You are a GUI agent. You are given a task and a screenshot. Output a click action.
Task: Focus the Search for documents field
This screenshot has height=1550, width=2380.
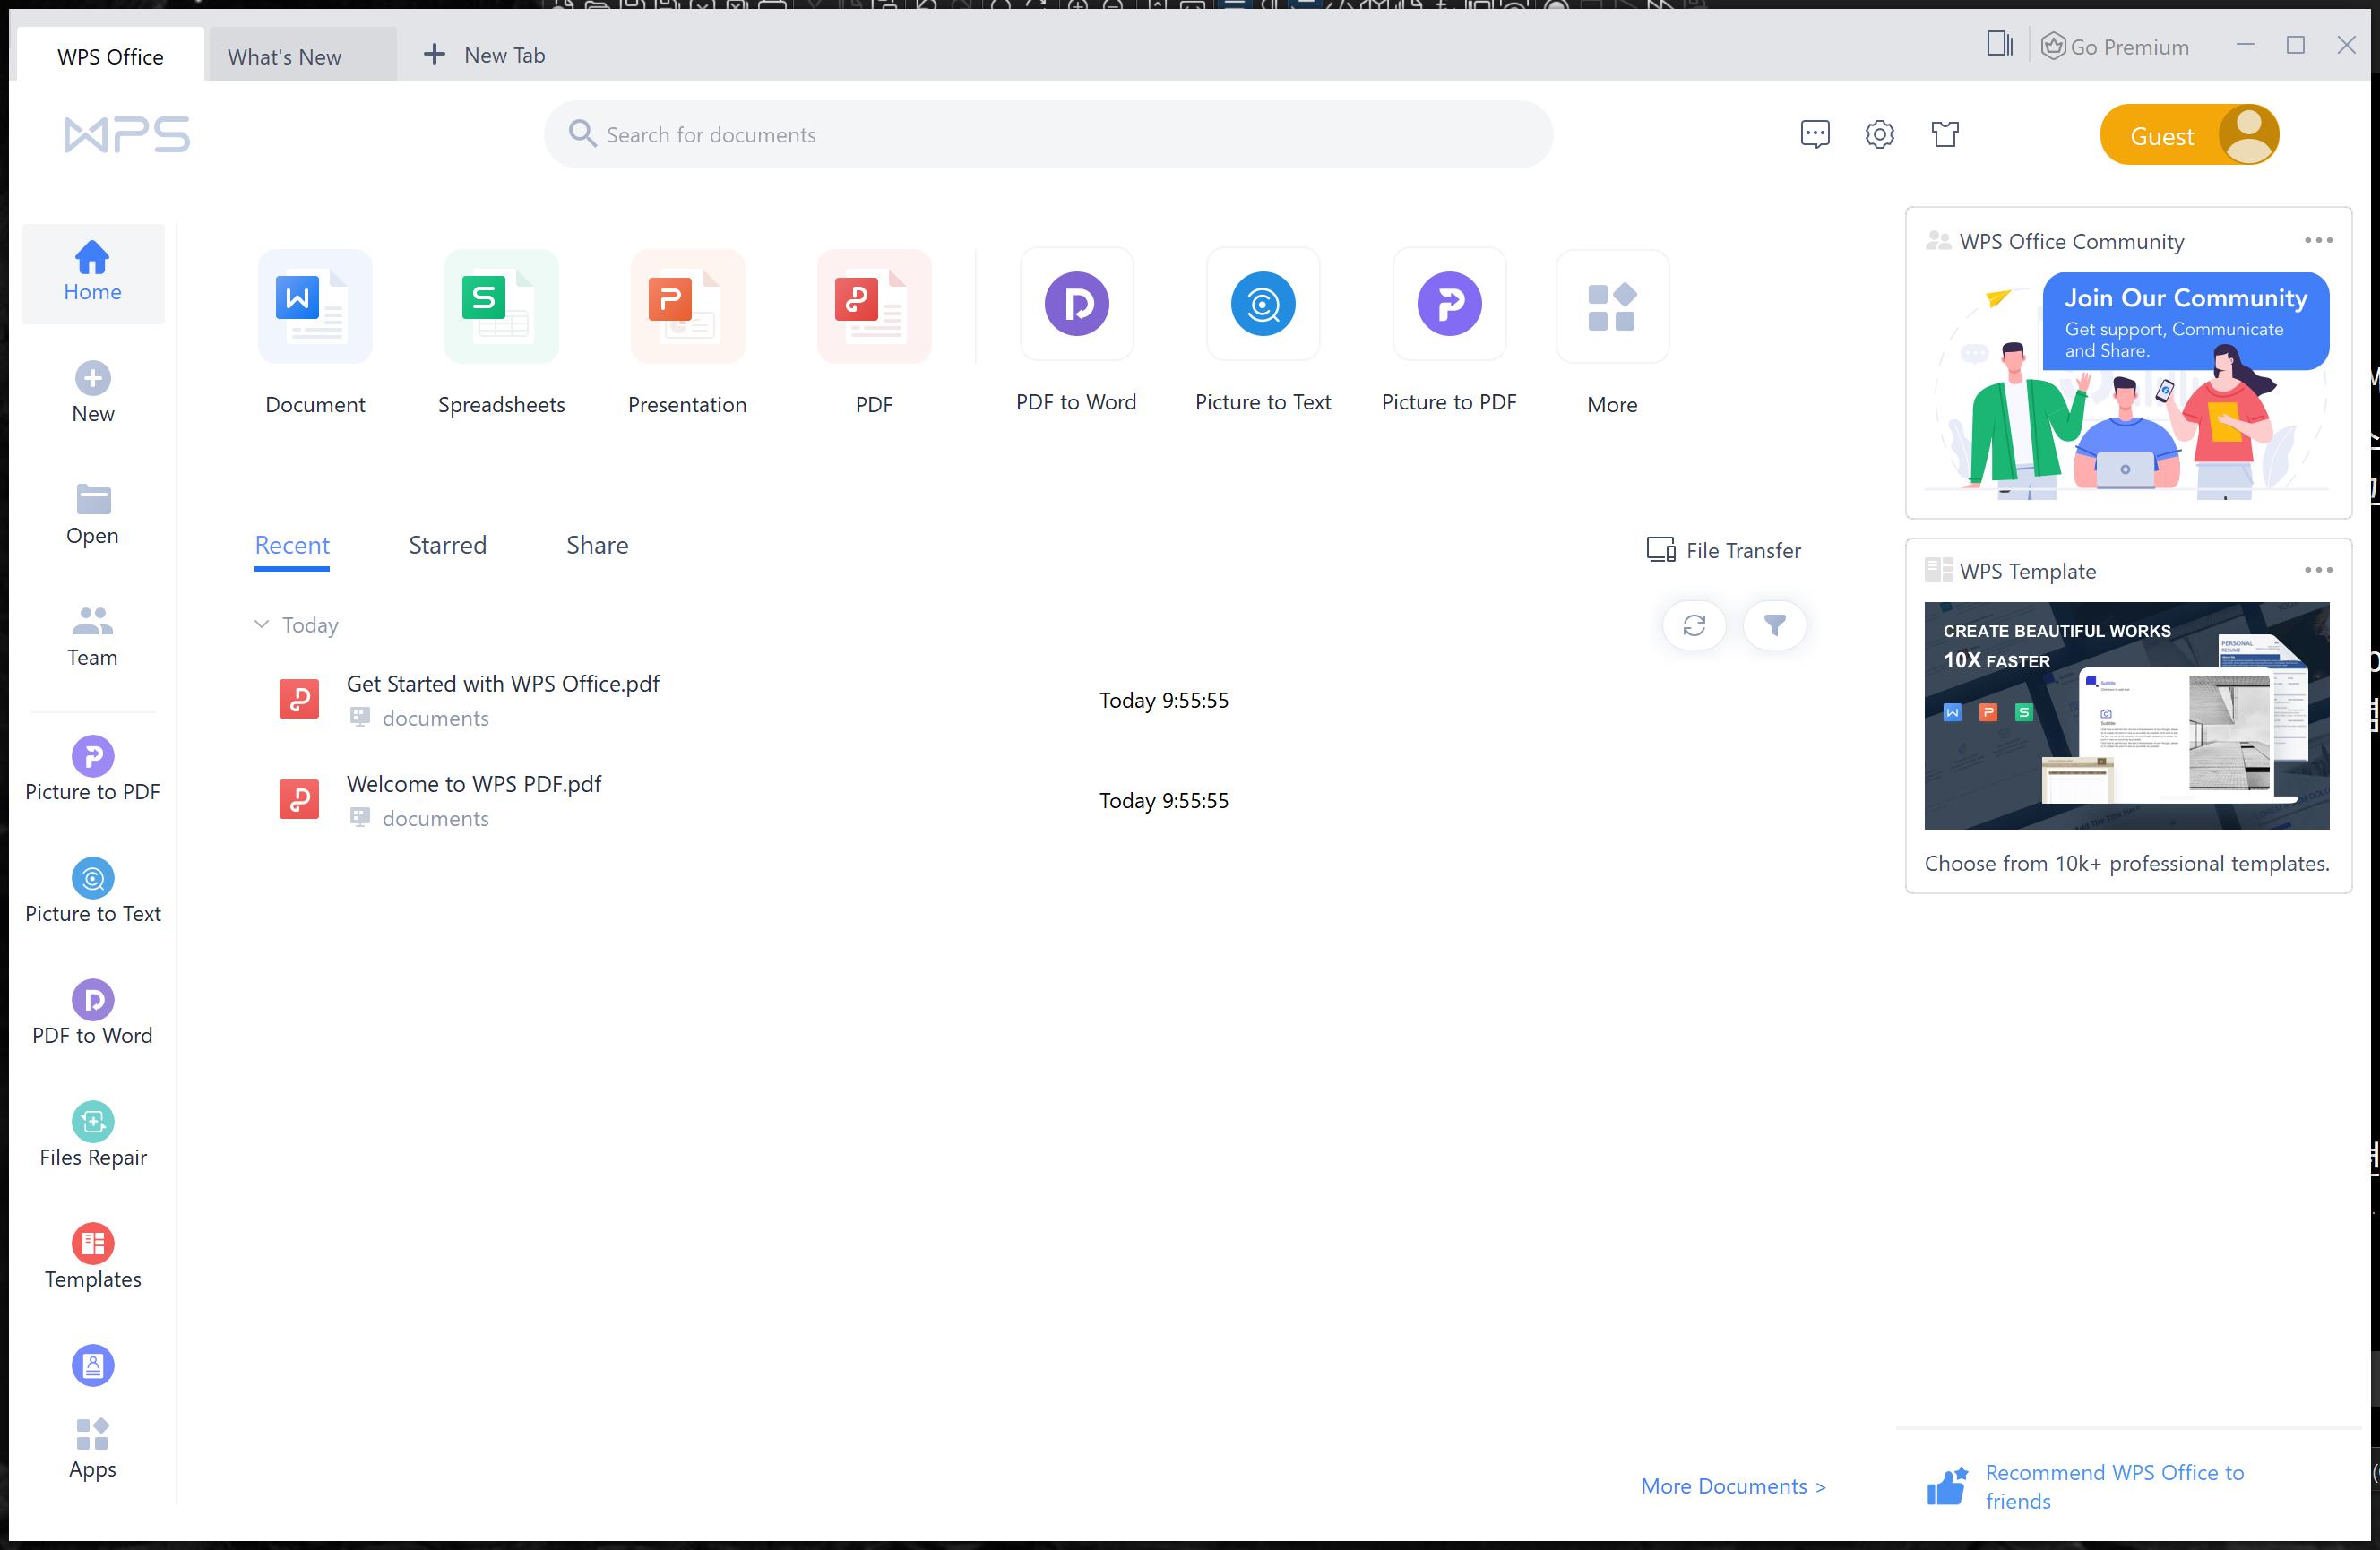(x=1048, y=134)
